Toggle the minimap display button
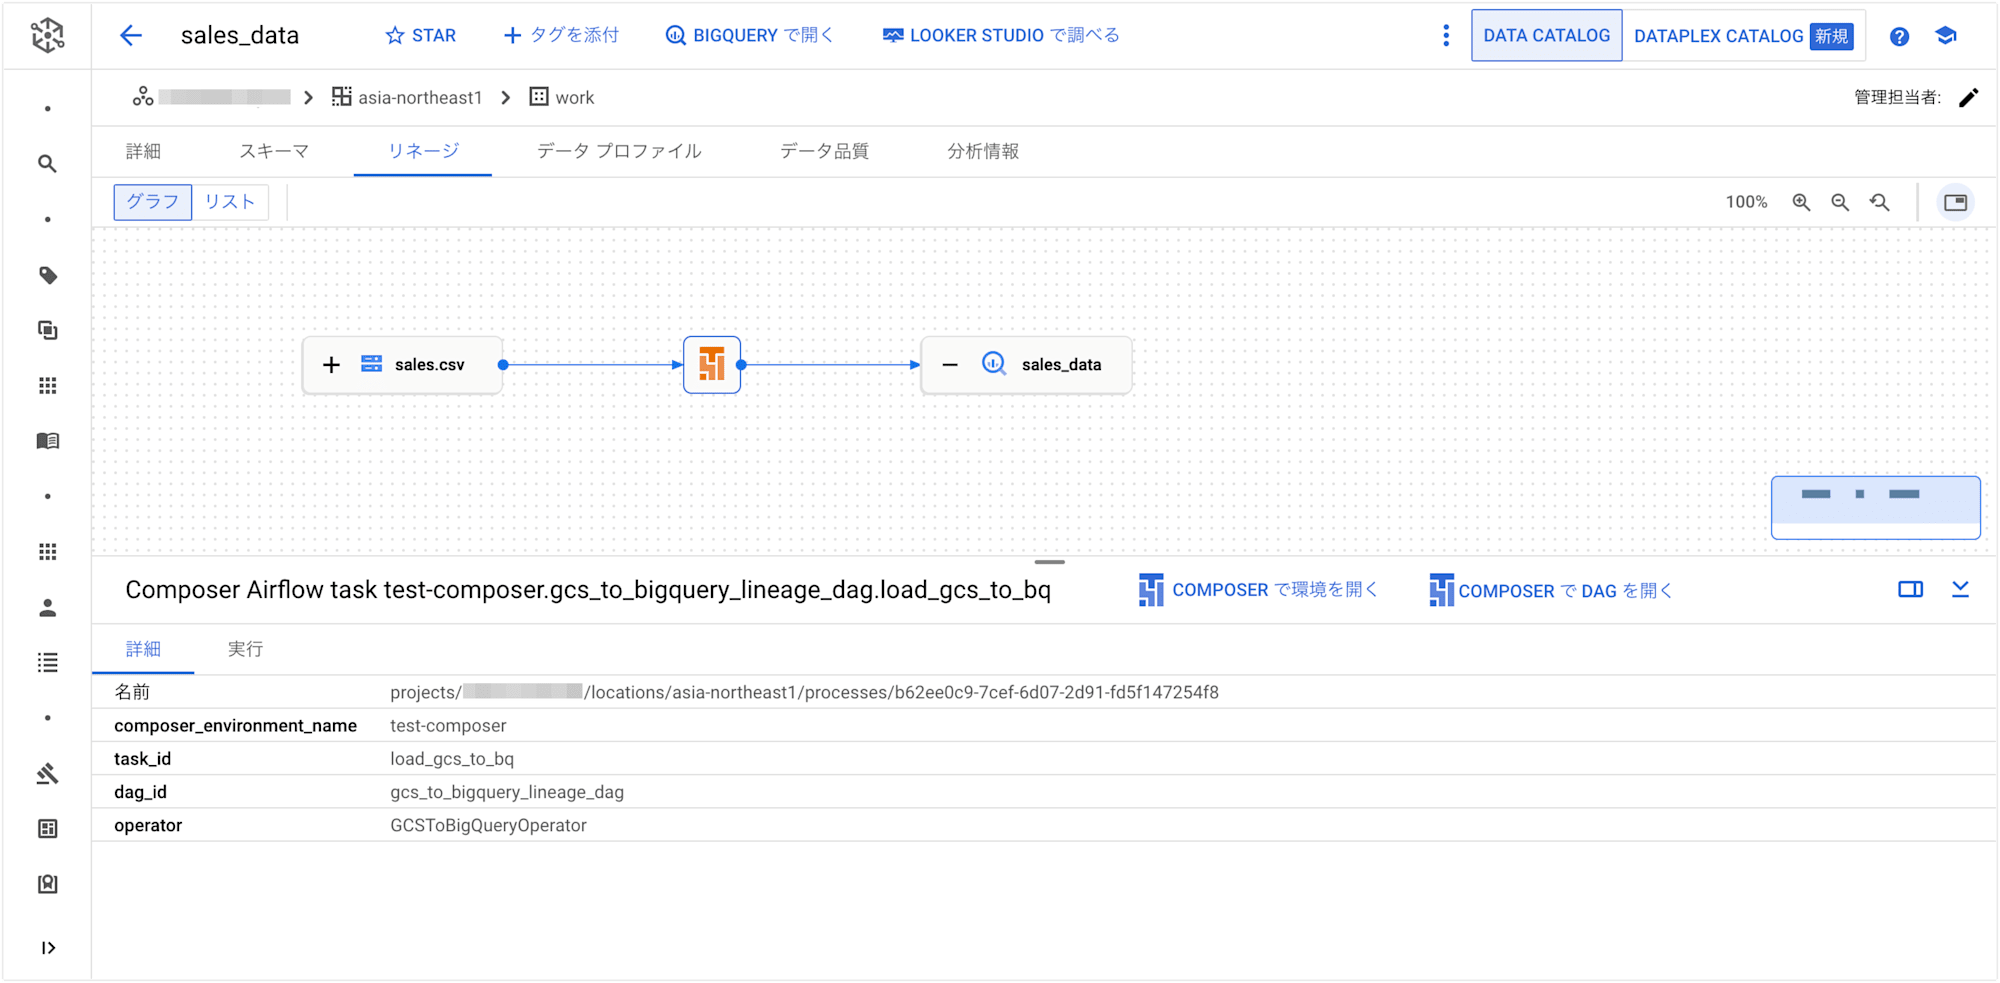Viewport: 2000px width, 983px height. 1955,202
